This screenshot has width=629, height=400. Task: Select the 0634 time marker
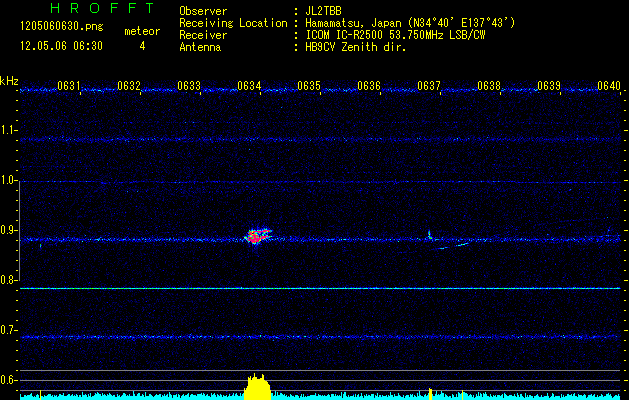[x=249, y=86]
